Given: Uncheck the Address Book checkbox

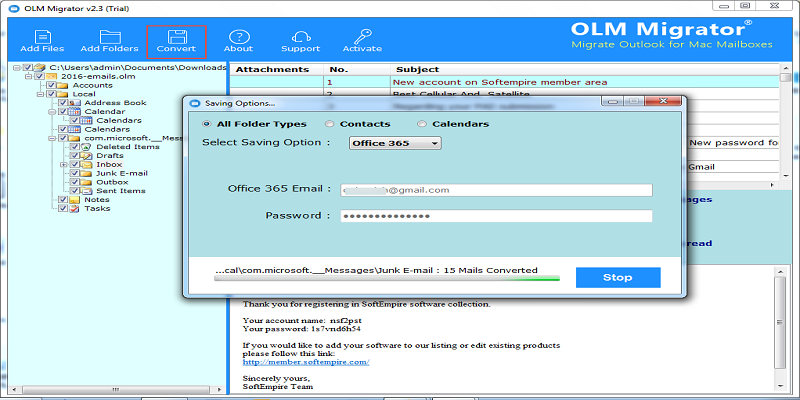Looking at the screenshot, I should coord(63,103).
